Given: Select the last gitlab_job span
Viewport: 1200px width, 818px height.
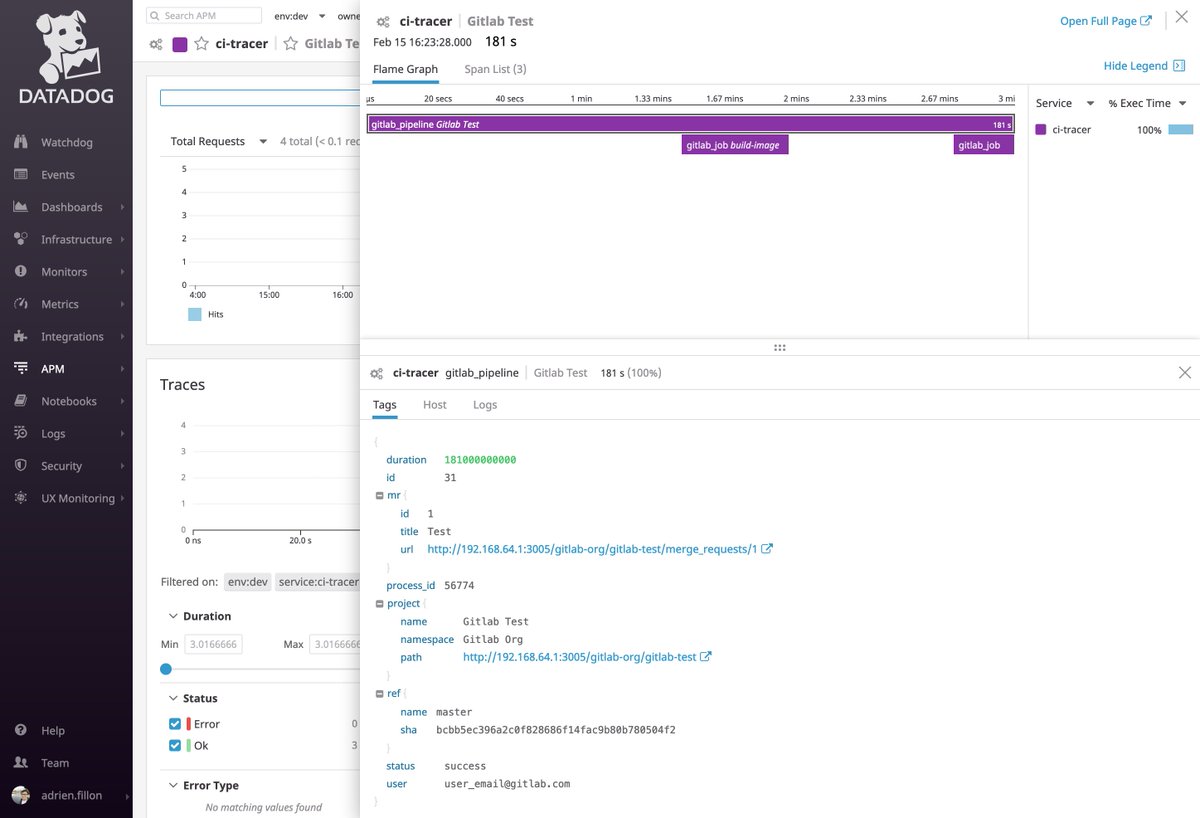Looking at the screenshot, I should coord(984,145).
